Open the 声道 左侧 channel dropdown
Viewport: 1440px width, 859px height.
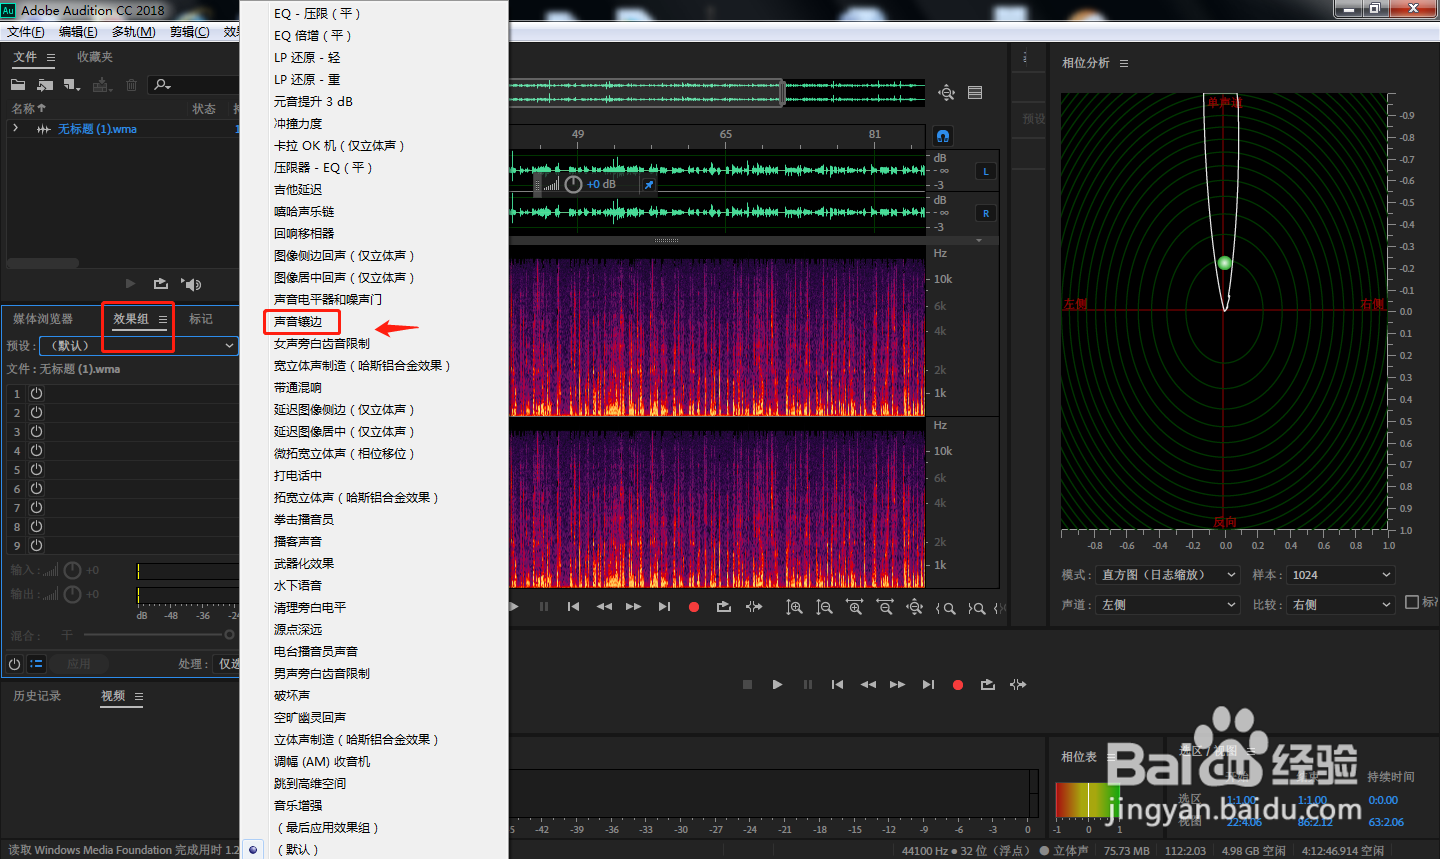(1168, 605)
